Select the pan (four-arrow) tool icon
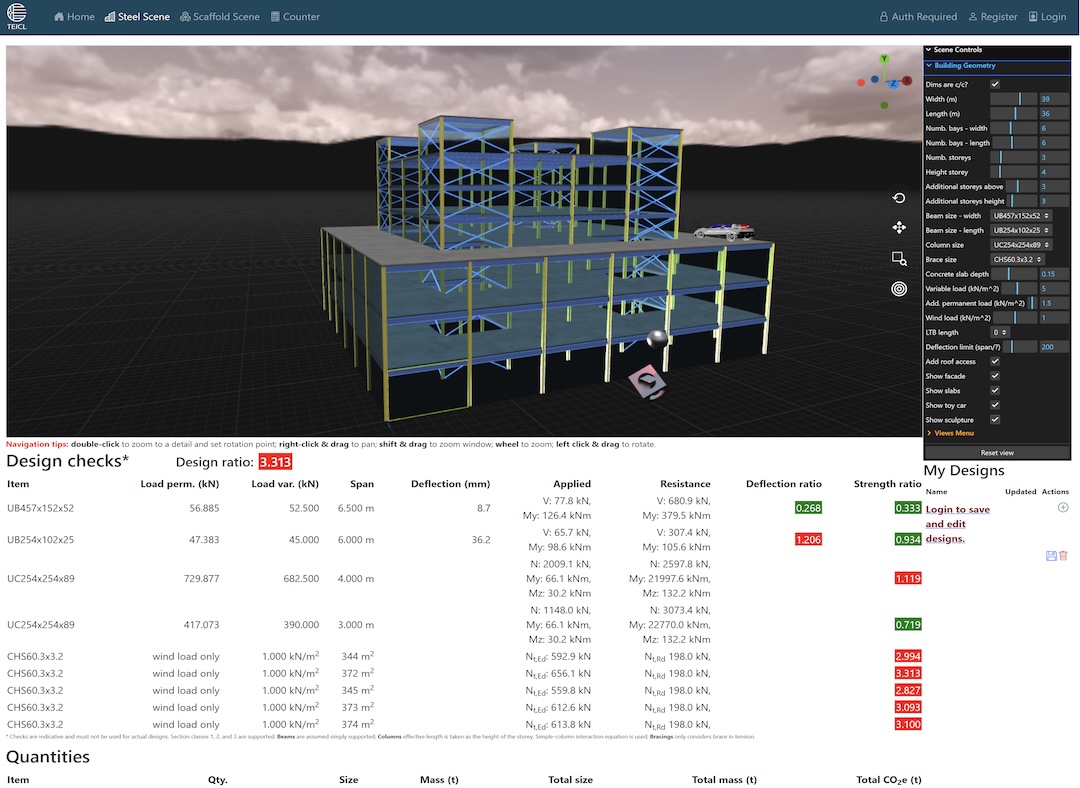This screenshot has height=788, width=1080. pyautogui.click(x=899, y=228)
